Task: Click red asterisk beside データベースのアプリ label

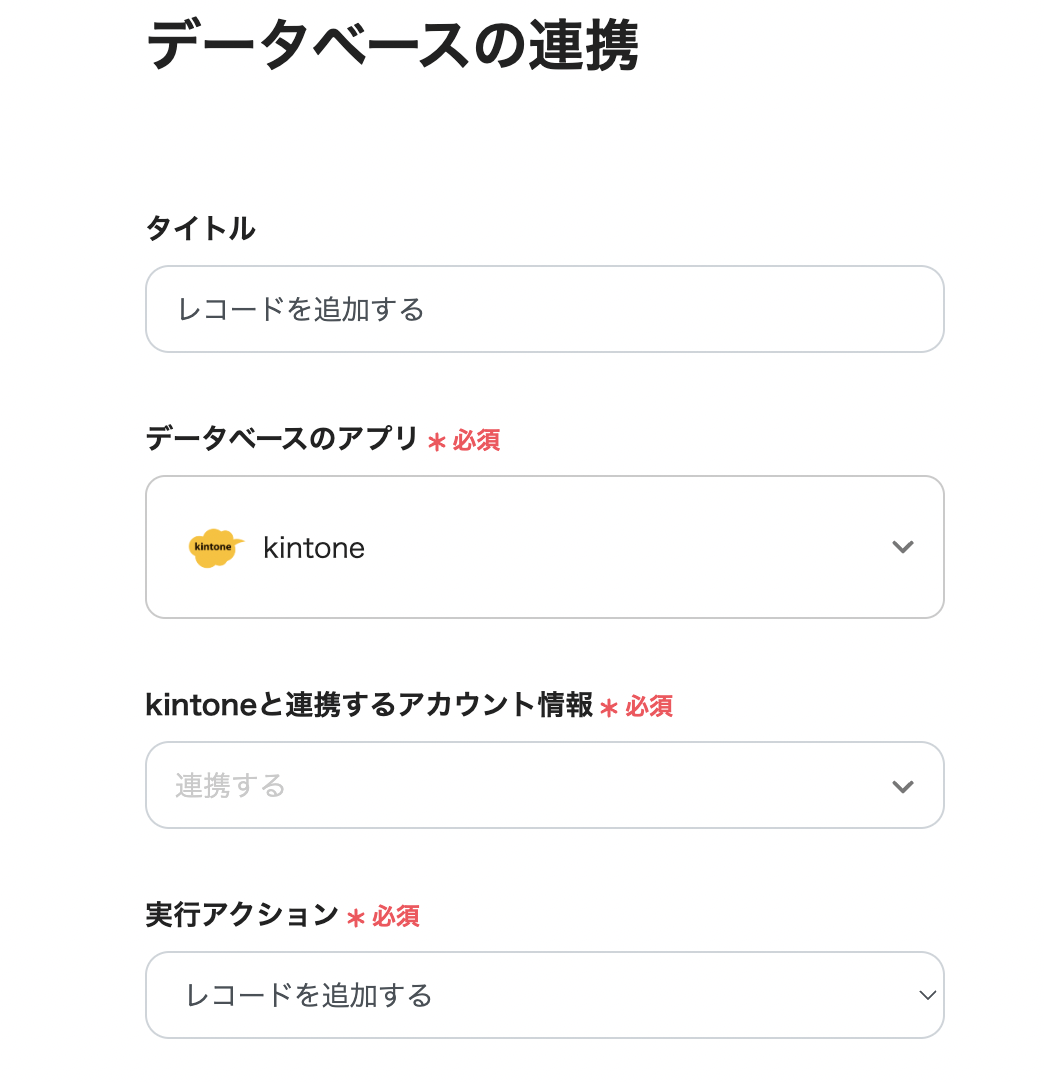Action: click(x=436, y=442)
